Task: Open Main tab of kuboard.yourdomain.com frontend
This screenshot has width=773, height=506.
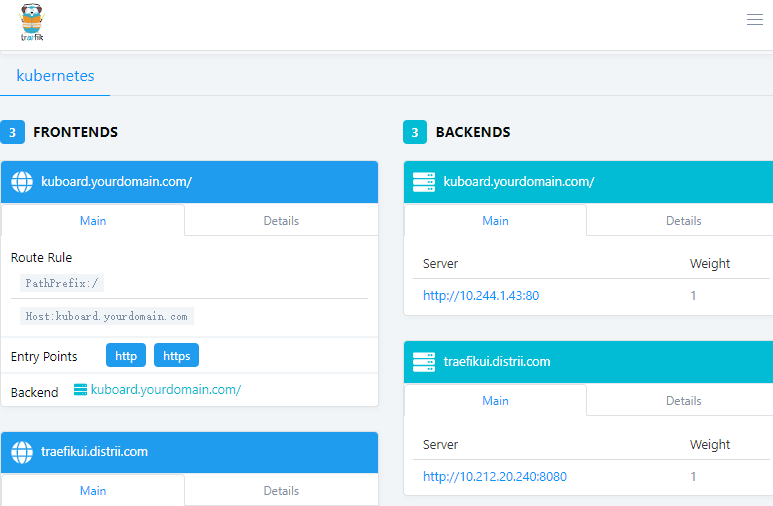Action: click(93, 220)
